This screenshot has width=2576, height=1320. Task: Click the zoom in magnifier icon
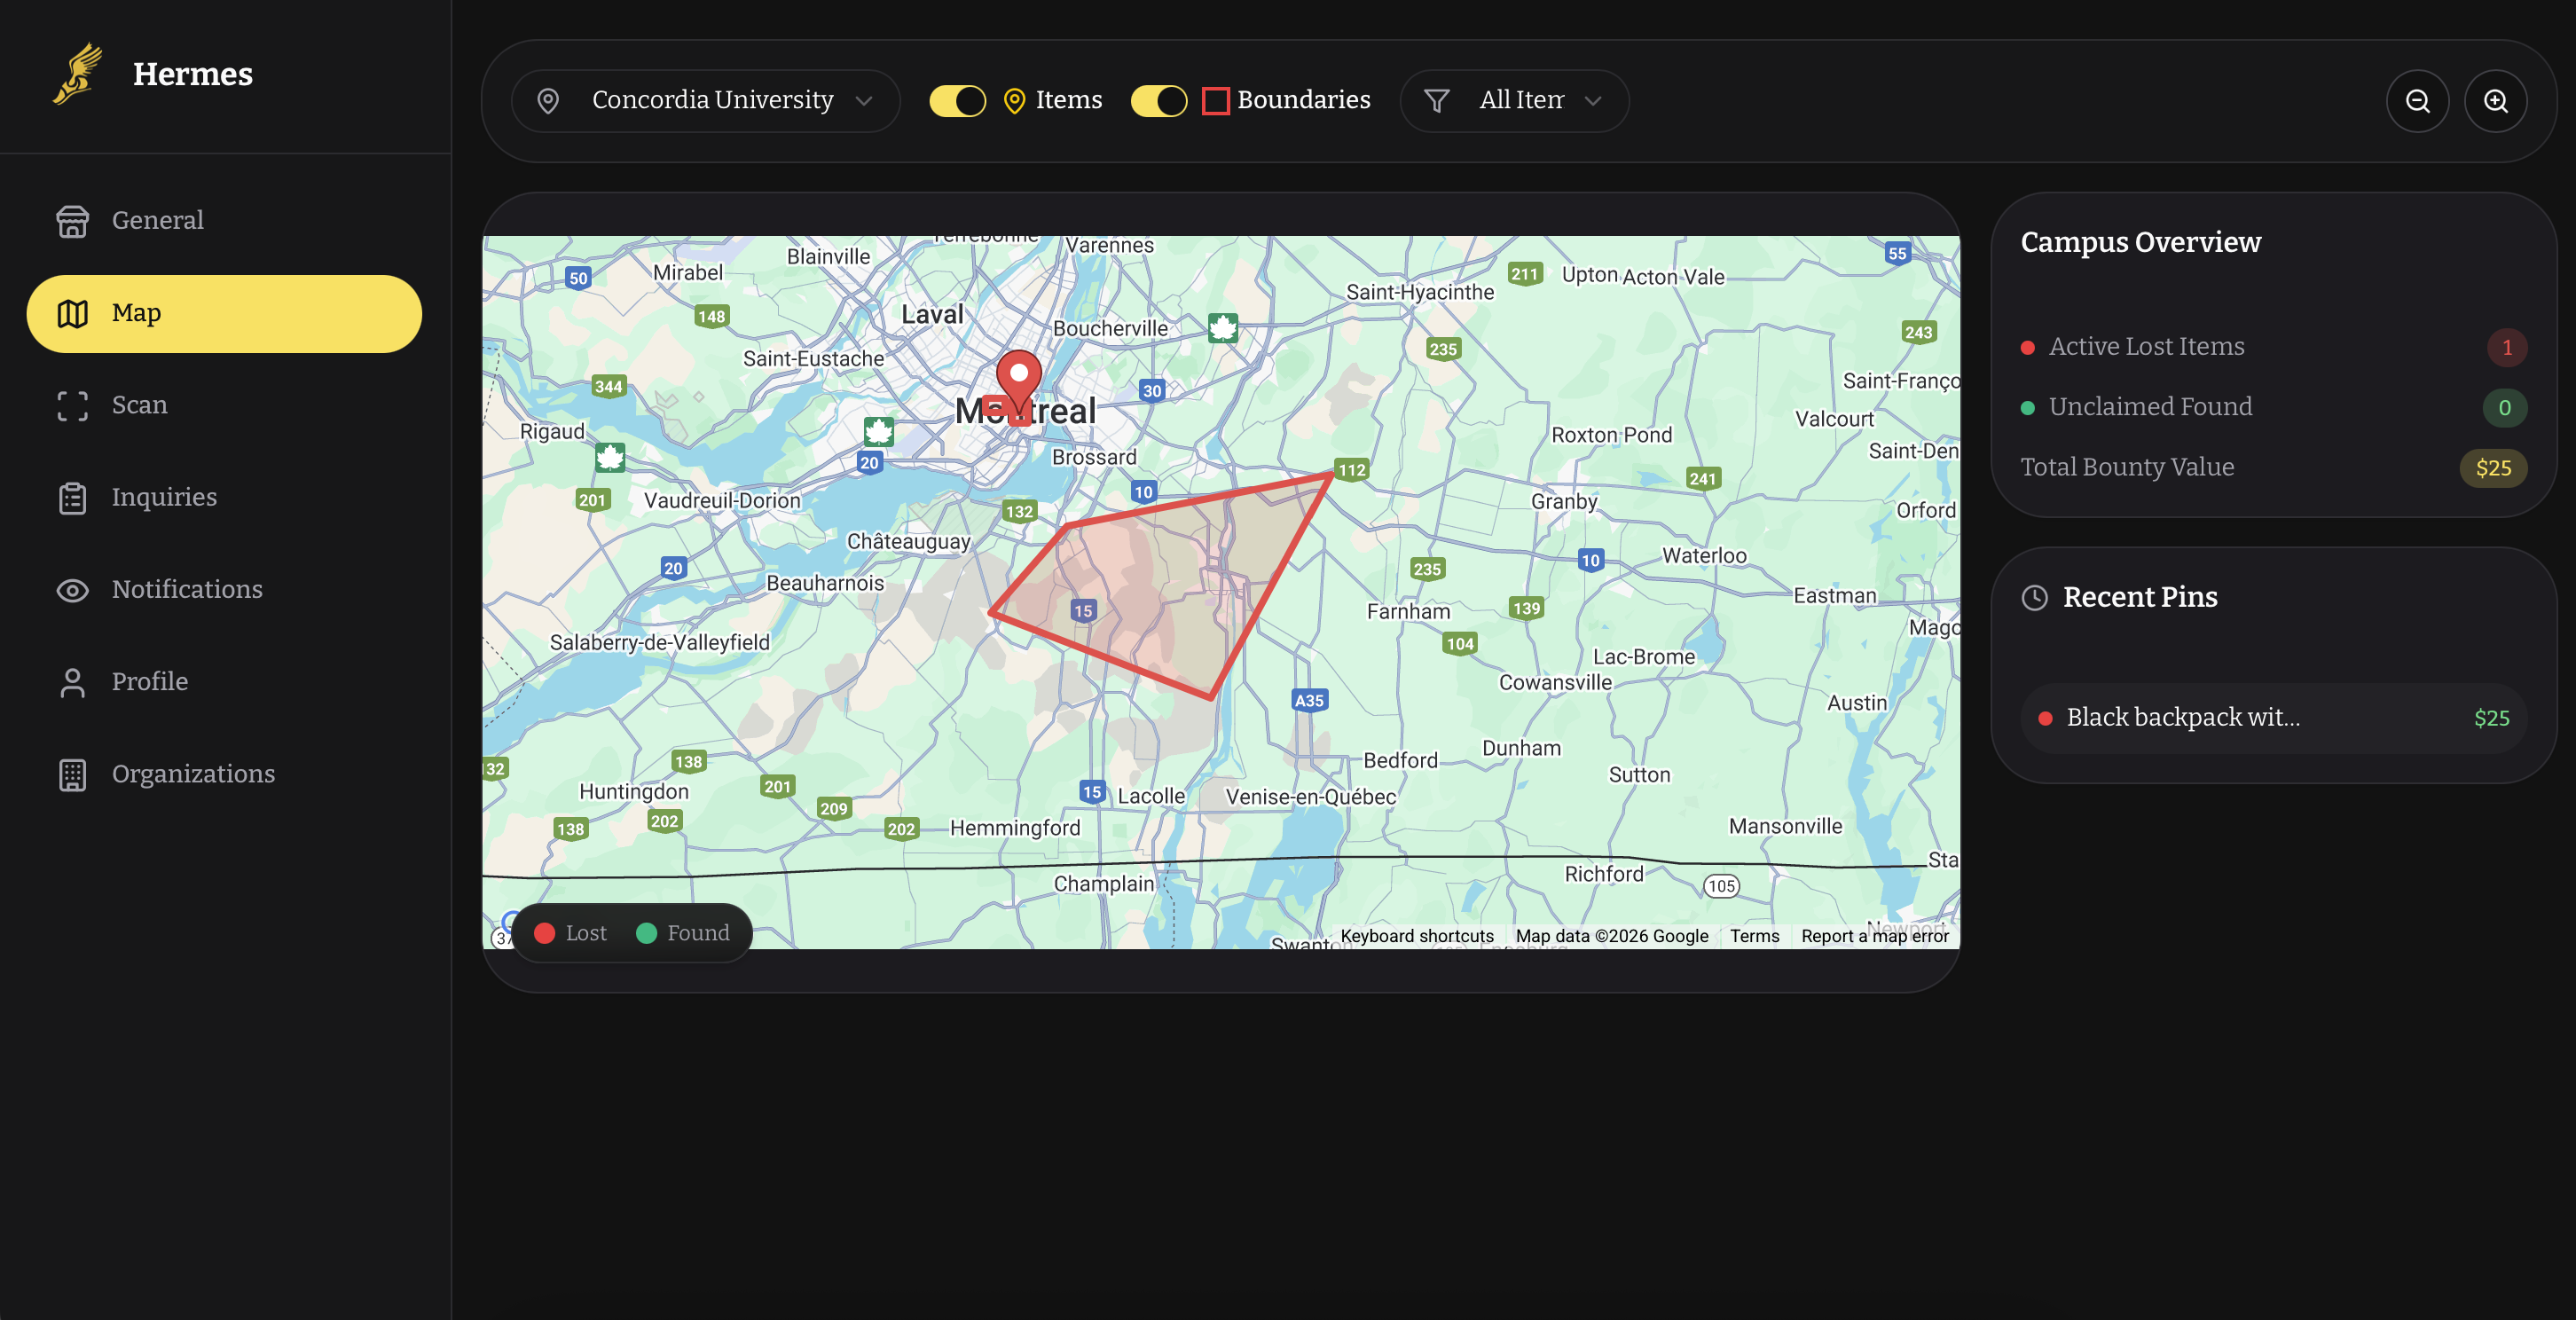tap(2495, 101)
